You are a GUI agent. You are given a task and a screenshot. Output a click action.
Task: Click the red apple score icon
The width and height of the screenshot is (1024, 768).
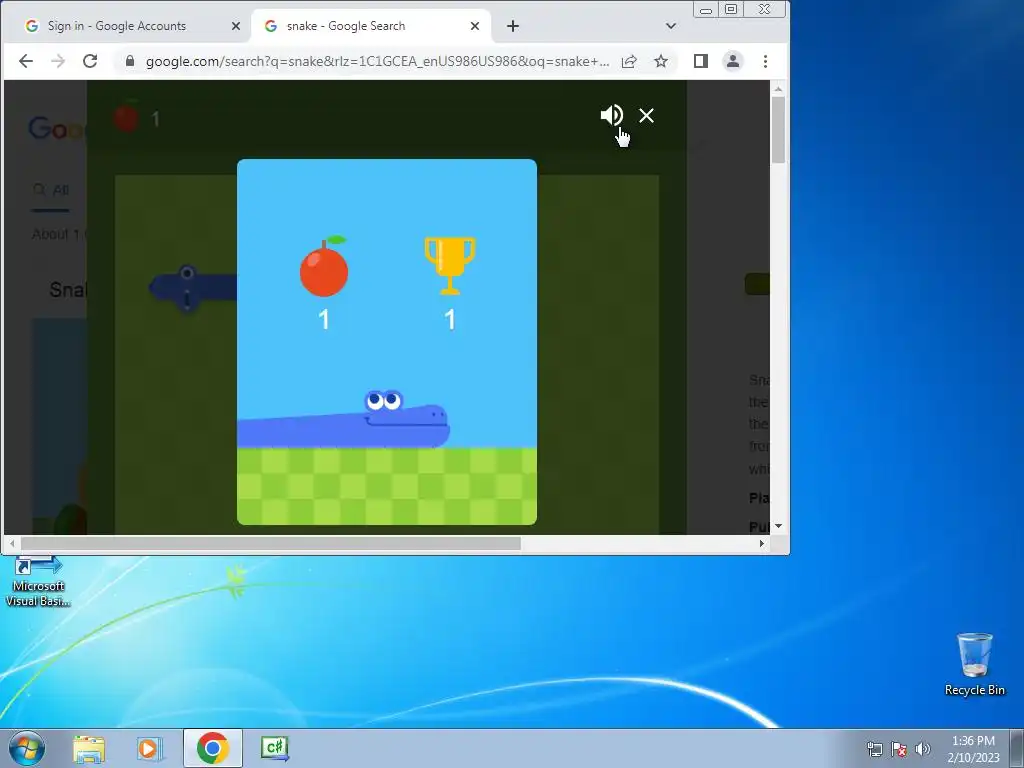coord(324,266)
